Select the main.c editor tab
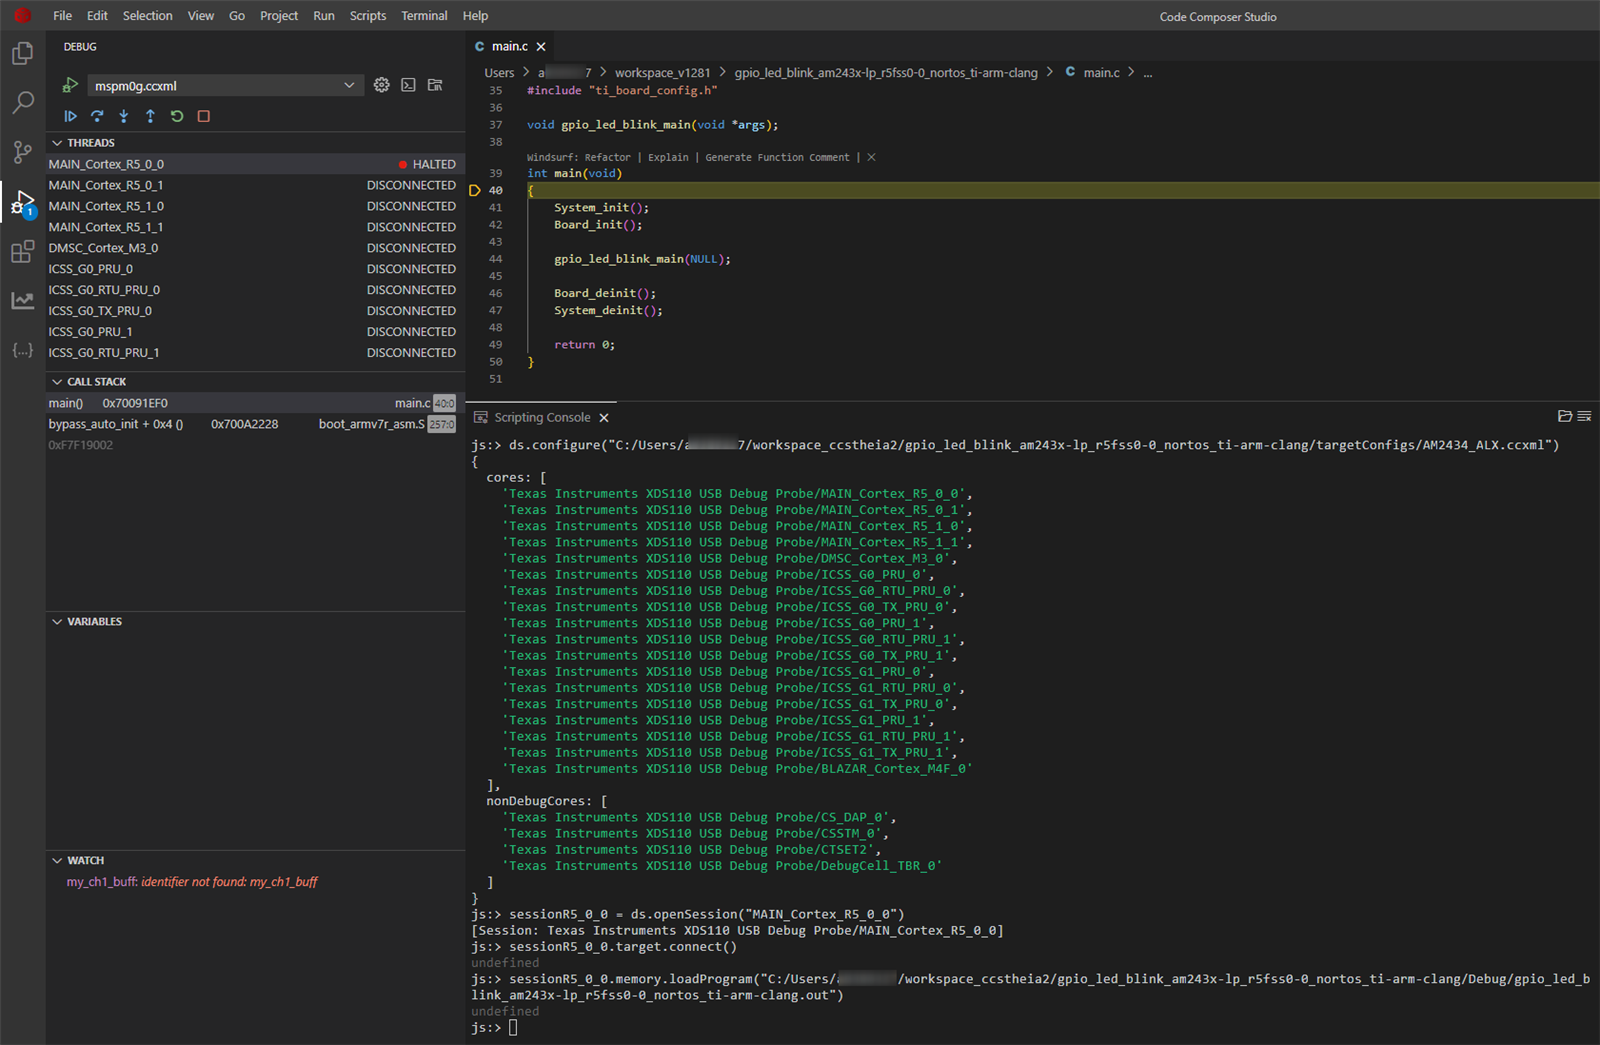 [x=509, y=46]
